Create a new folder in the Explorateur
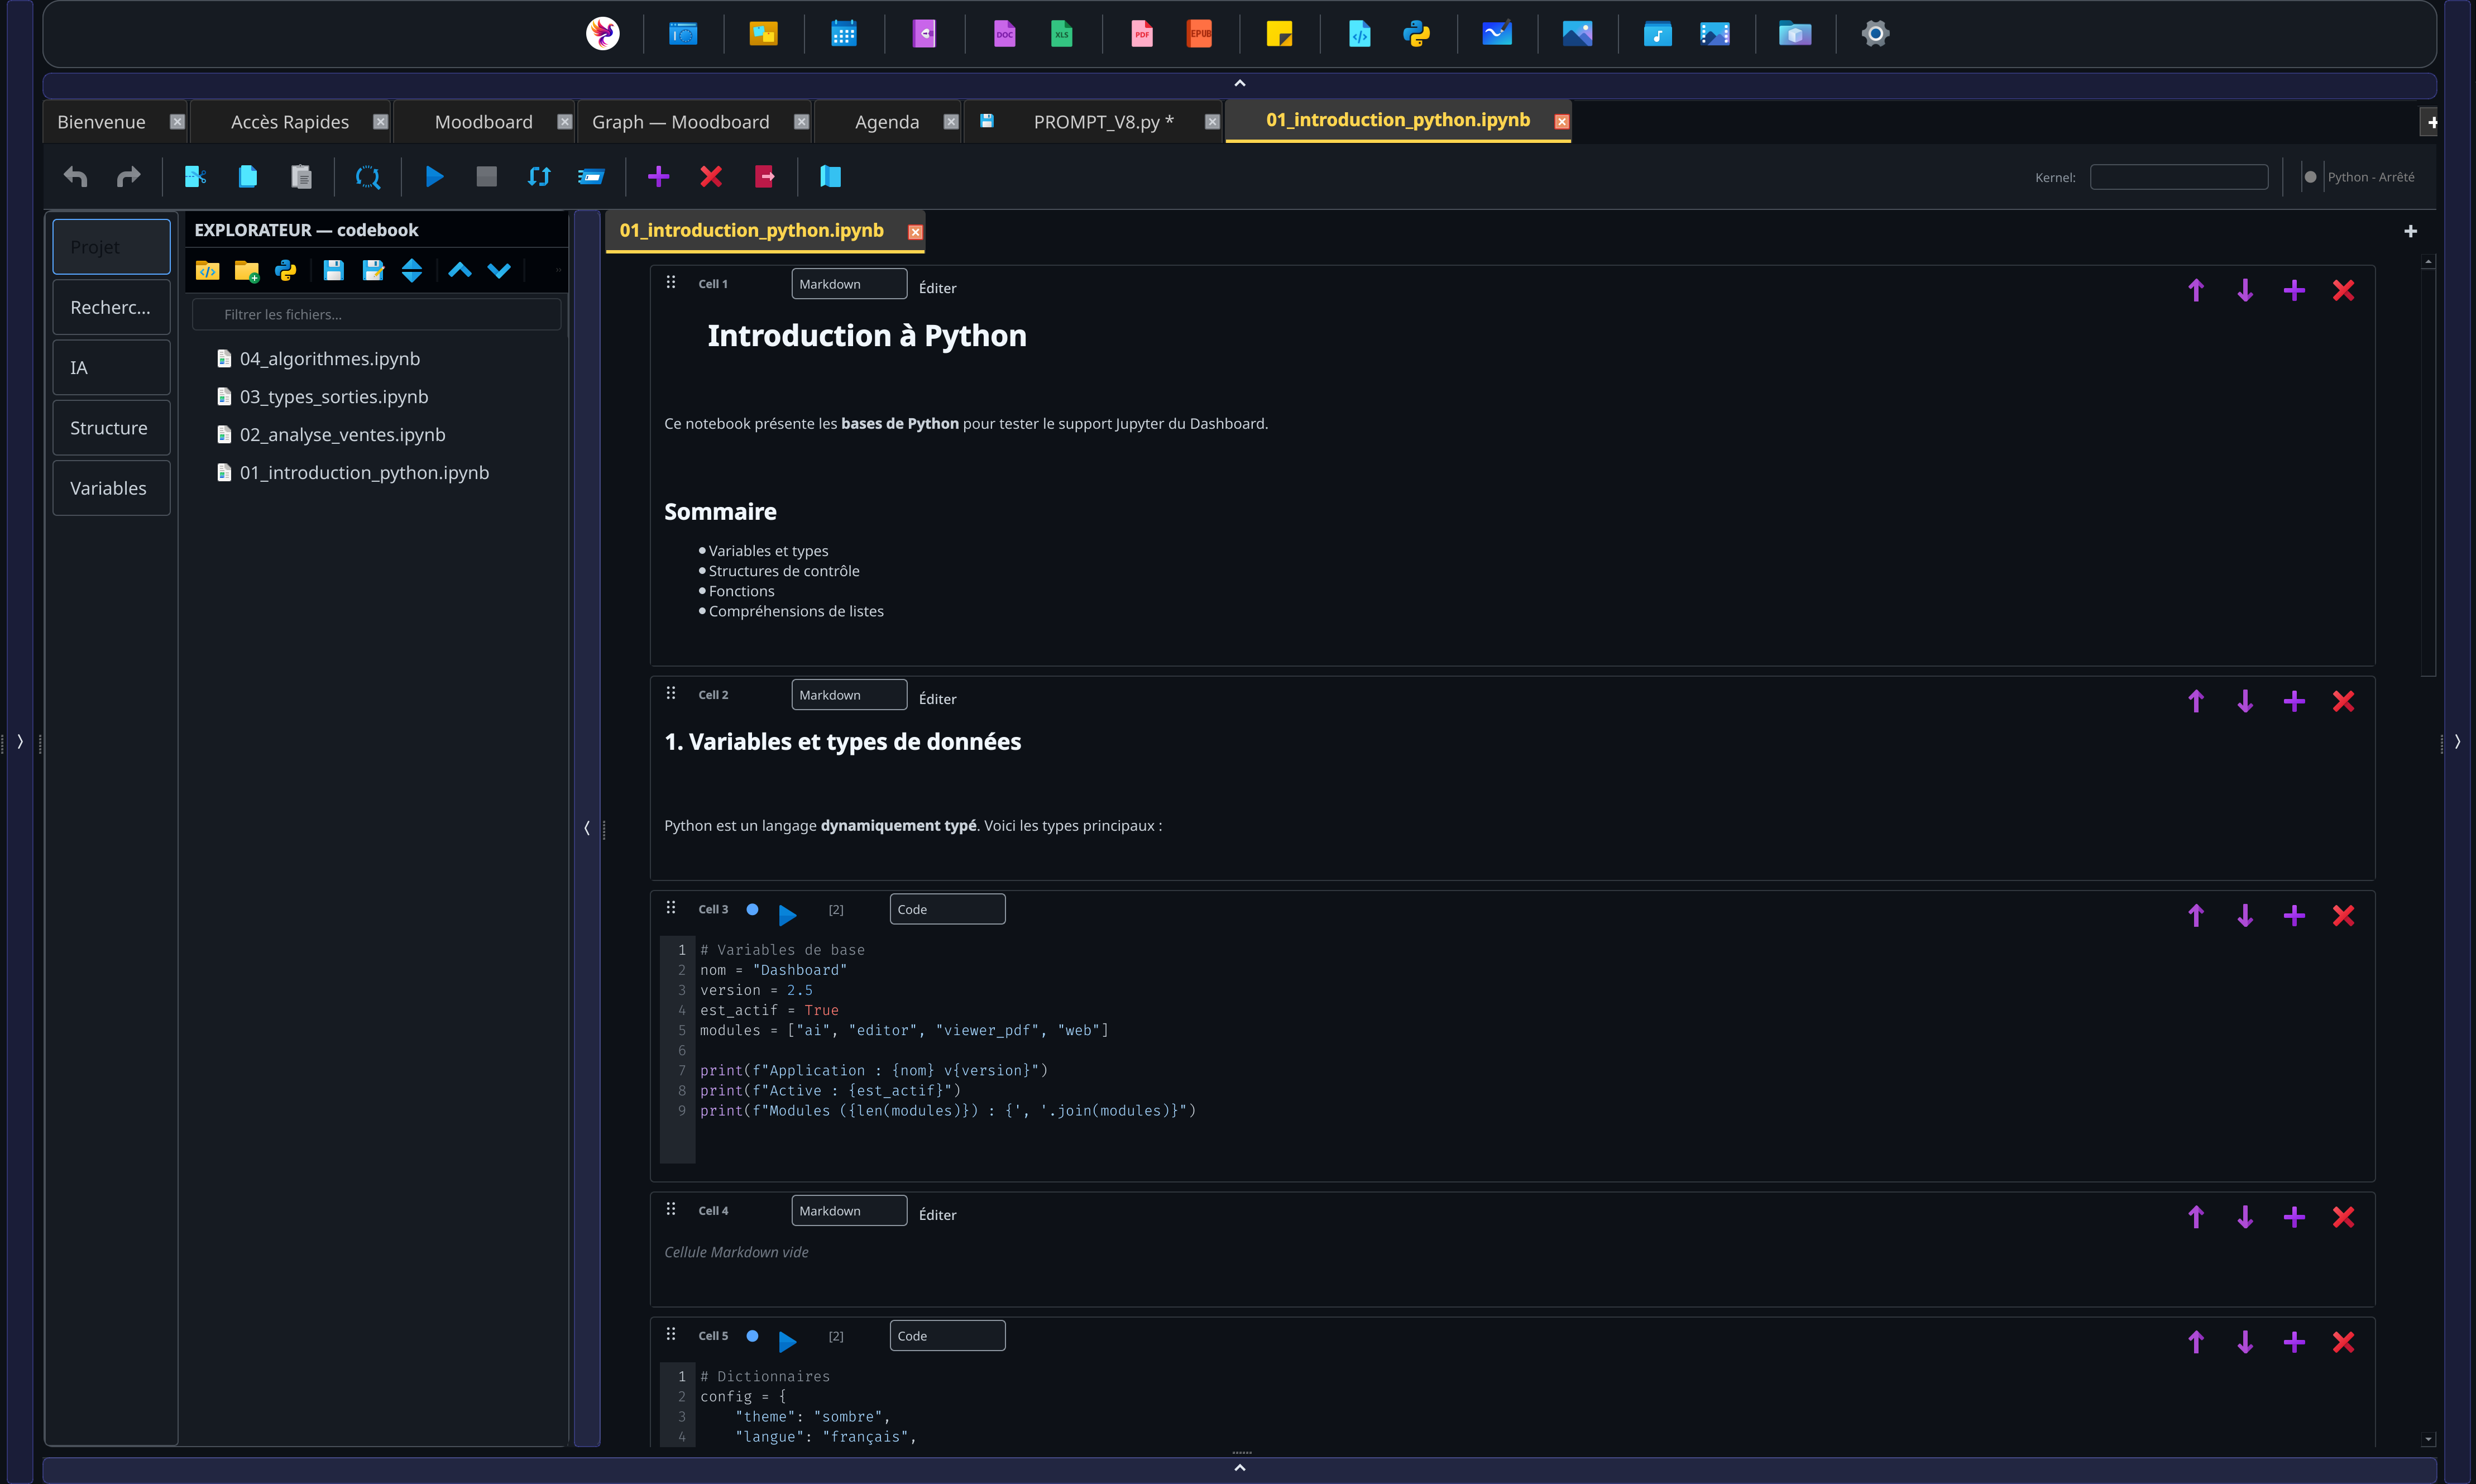The image size is (2476, 1484). [247, 271]
